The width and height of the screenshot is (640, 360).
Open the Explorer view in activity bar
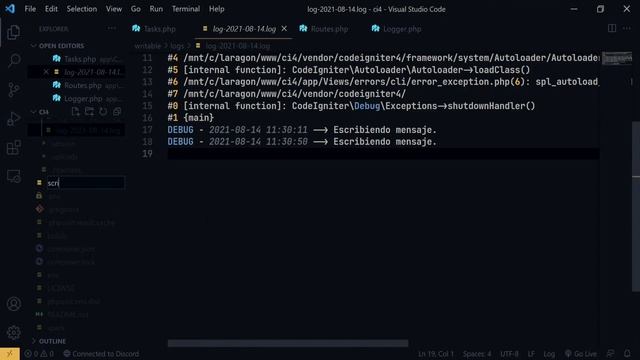pyautogui.click(x=13, y=32)
